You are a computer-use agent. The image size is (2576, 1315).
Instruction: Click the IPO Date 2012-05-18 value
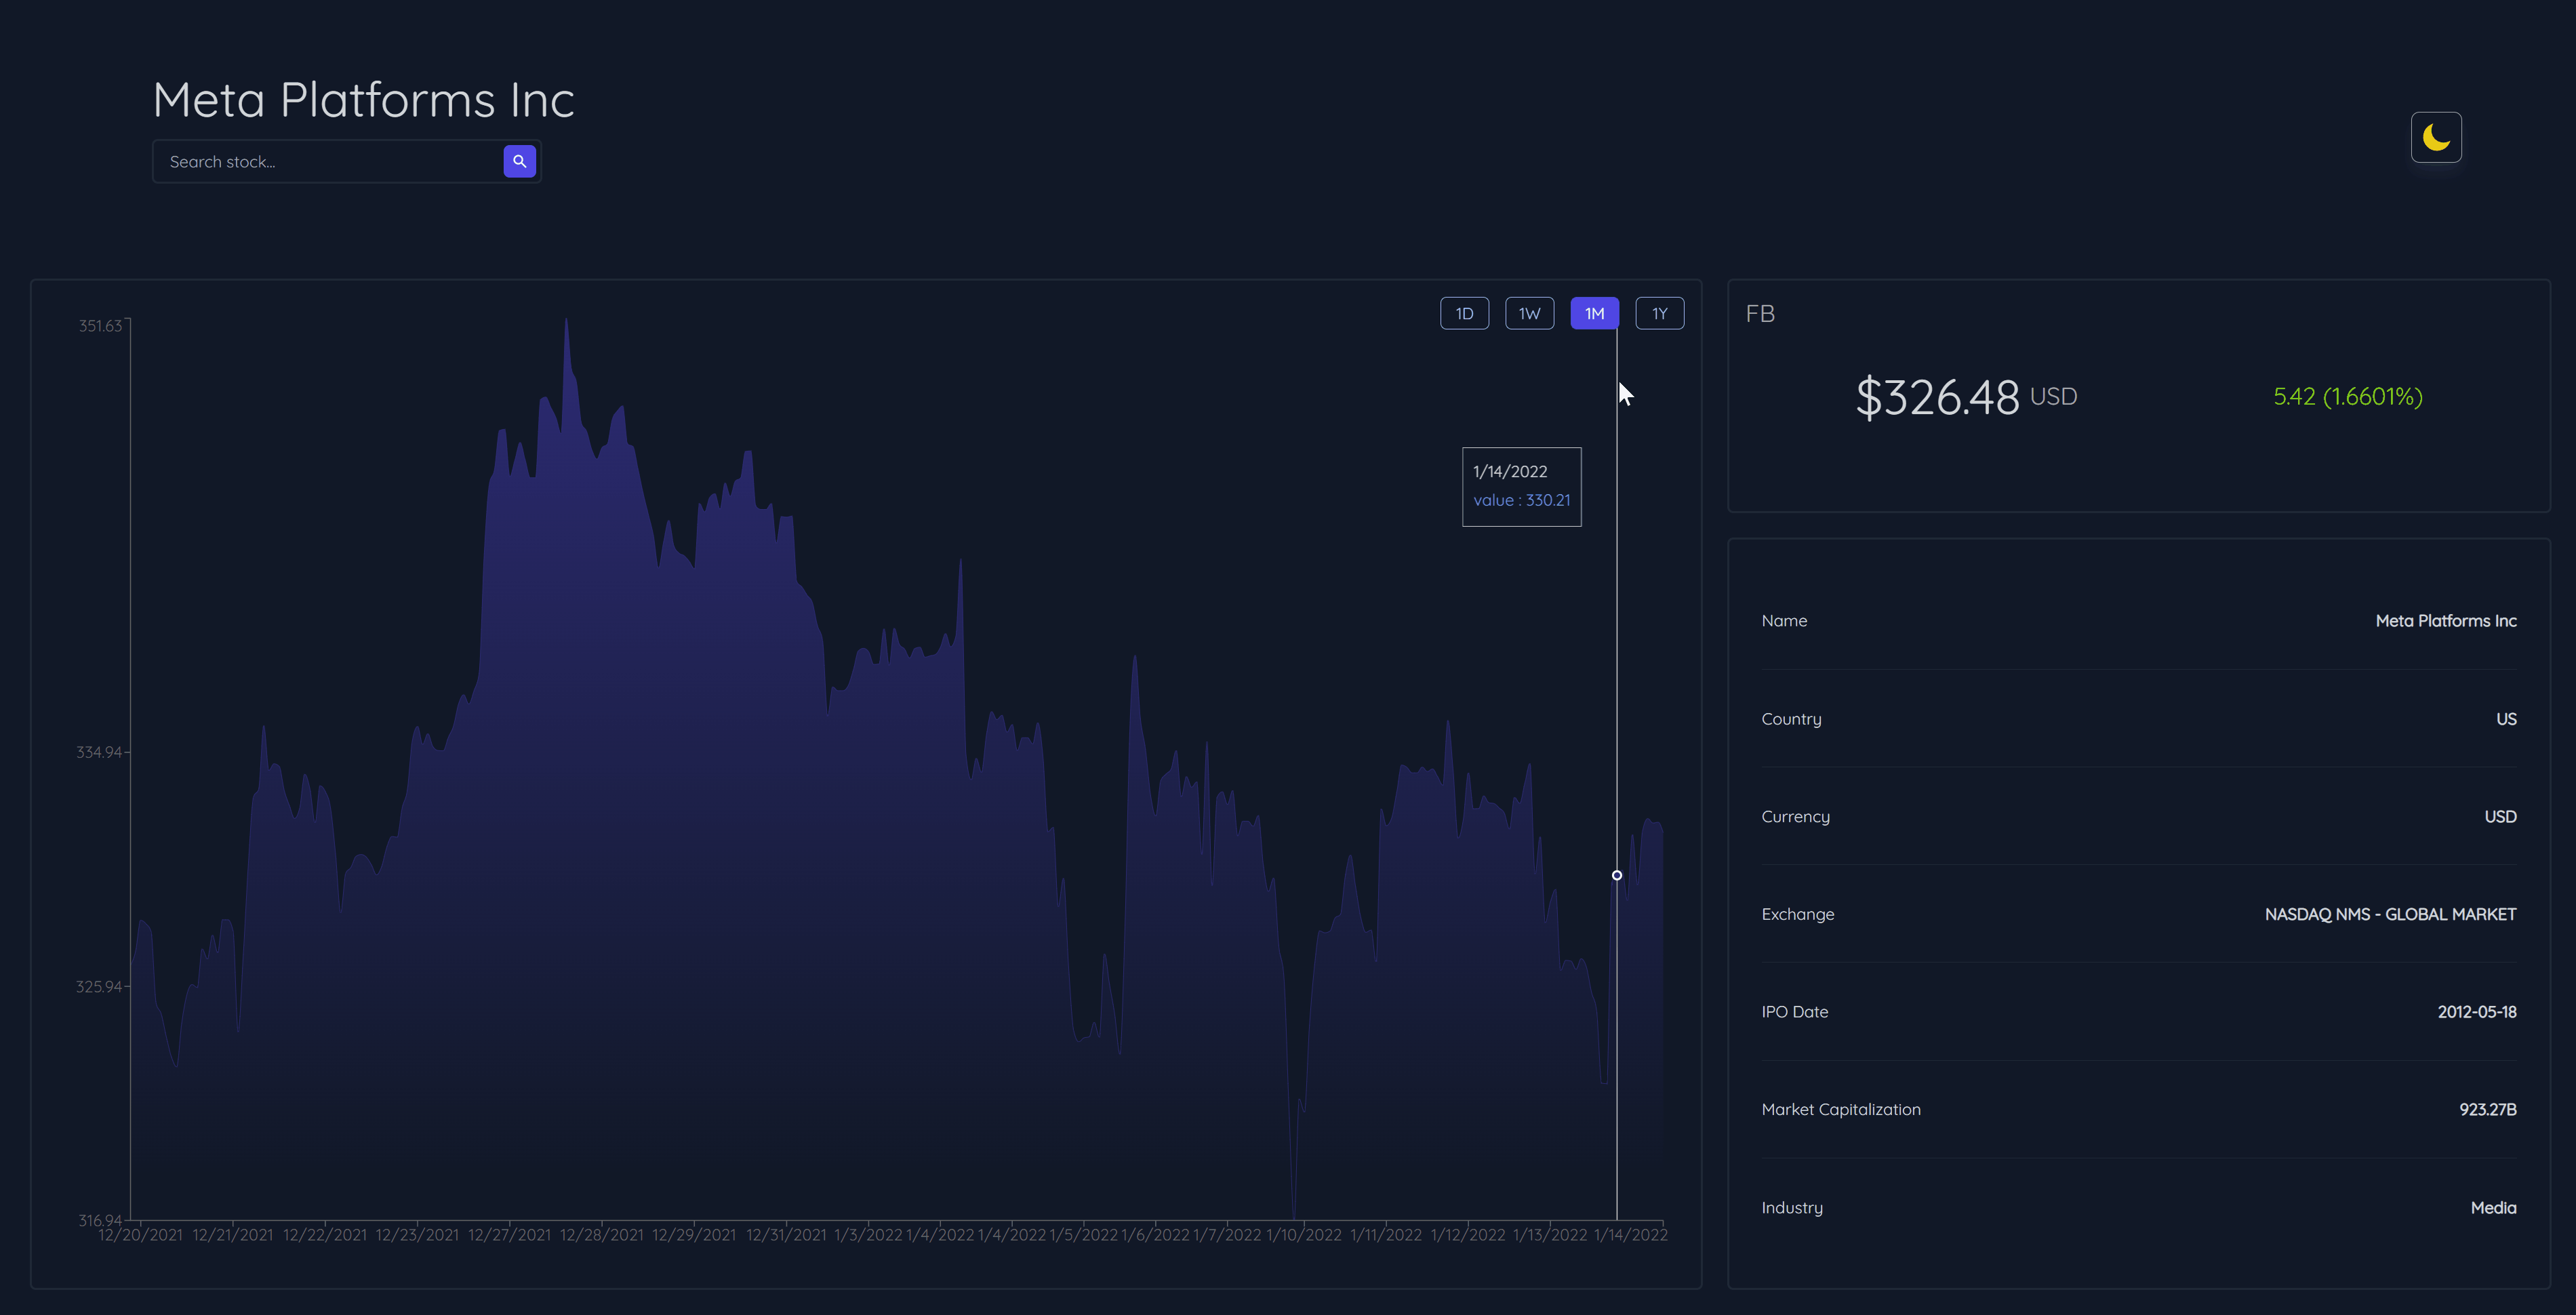click(x=2476, y=1012)
